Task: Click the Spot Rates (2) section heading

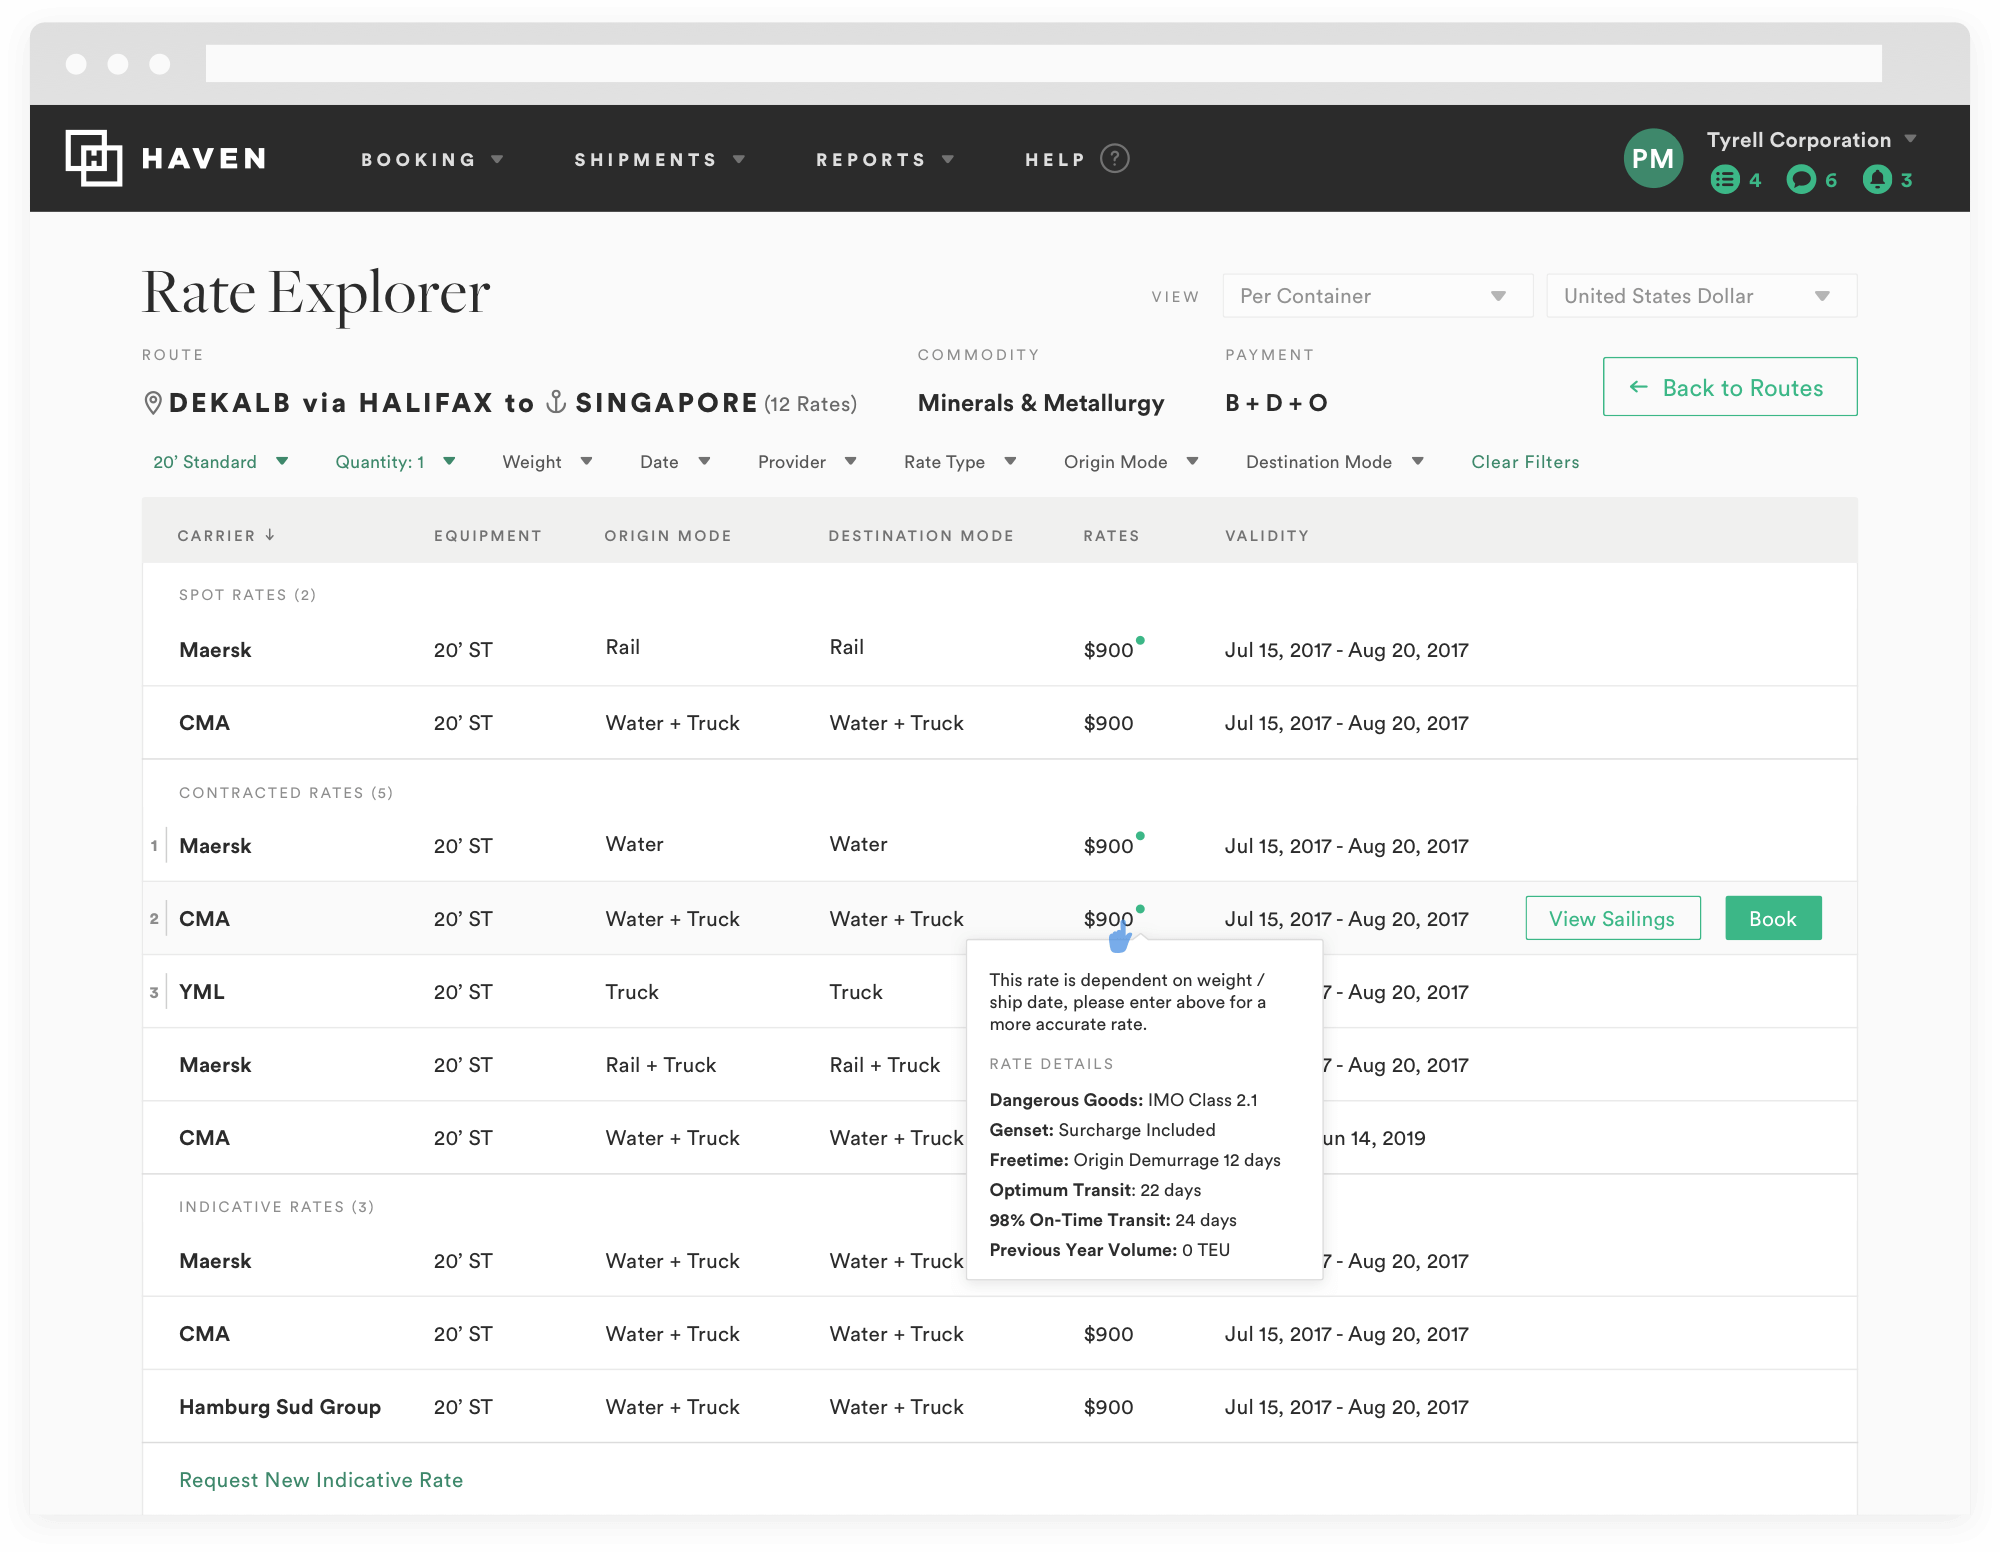Action: (x=247, y=595)
